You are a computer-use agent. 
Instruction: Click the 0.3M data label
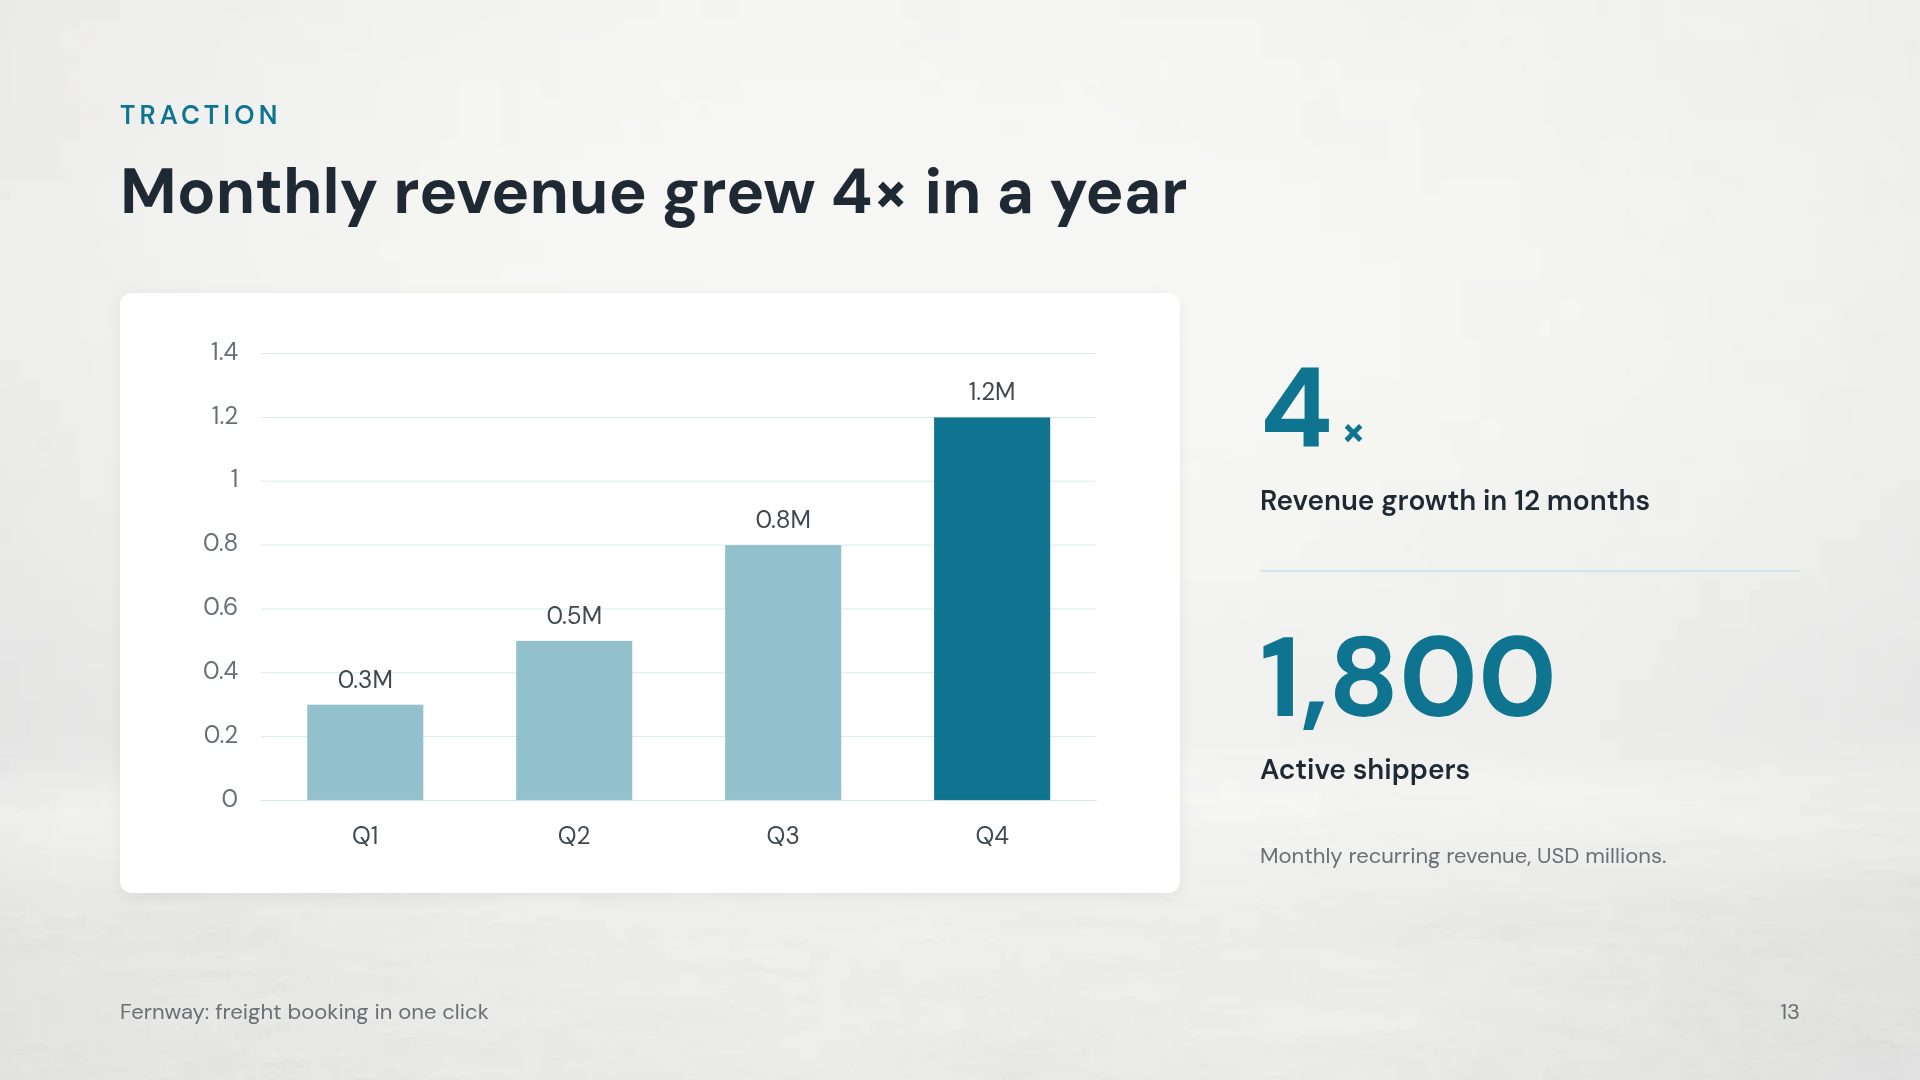tap(365, 680)
